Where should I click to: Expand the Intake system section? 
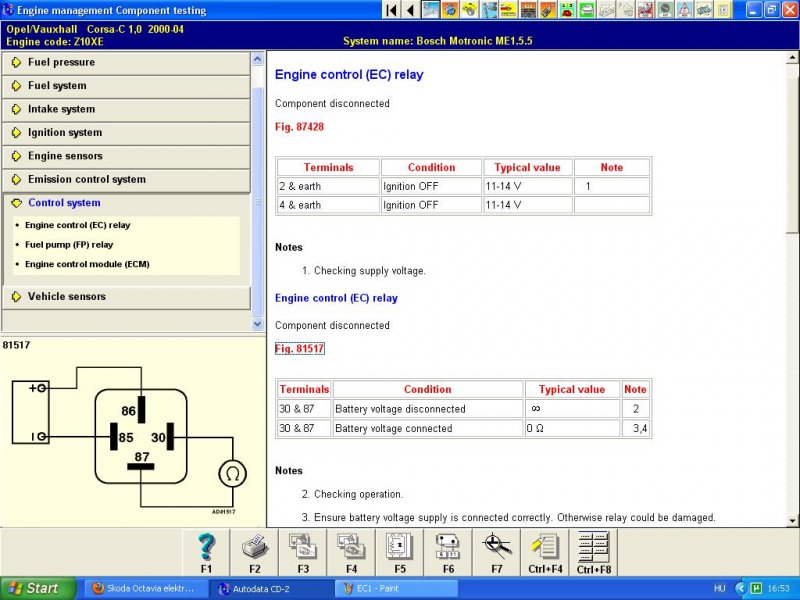point(126,109)
